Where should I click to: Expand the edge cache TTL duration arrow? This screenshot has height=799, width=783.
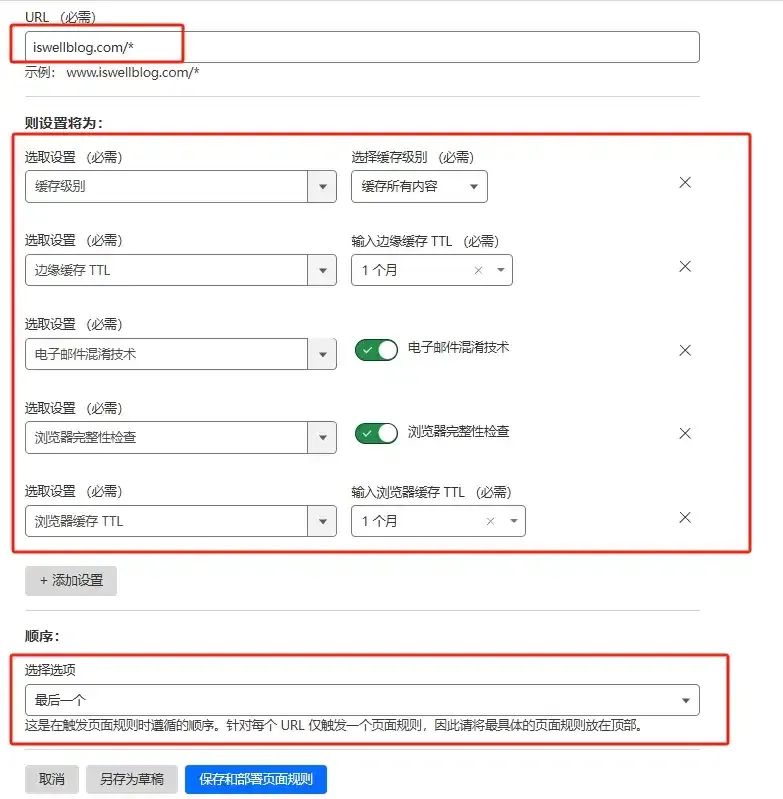(x=501, y=270)
